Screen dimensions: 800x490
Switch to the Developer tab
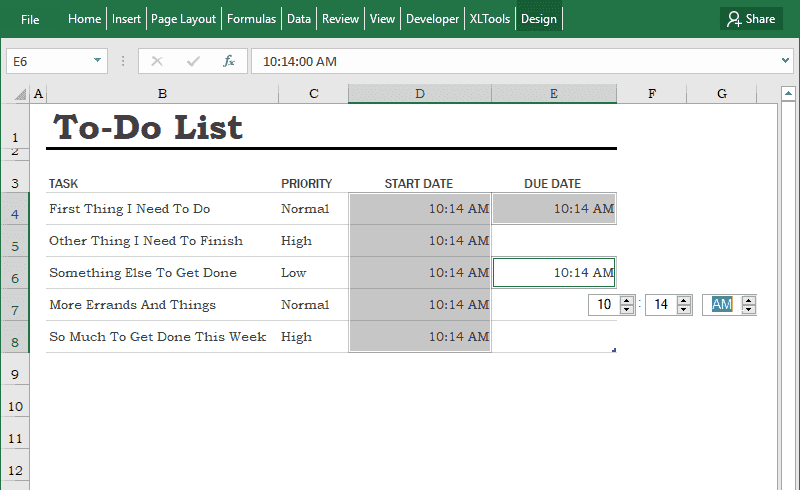[x=432, y=19]
